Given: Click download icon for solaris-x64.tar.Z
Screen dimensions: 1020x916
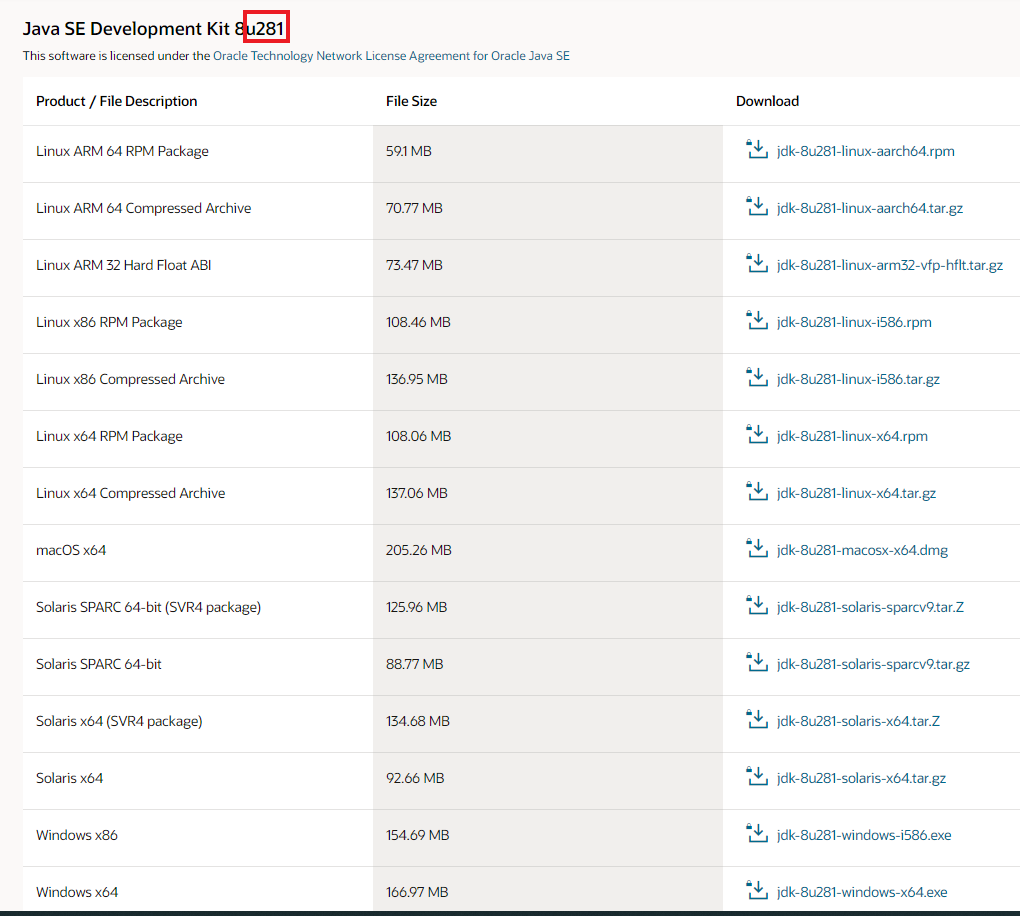Looking at the screenshot, I should tap(757, 720).
